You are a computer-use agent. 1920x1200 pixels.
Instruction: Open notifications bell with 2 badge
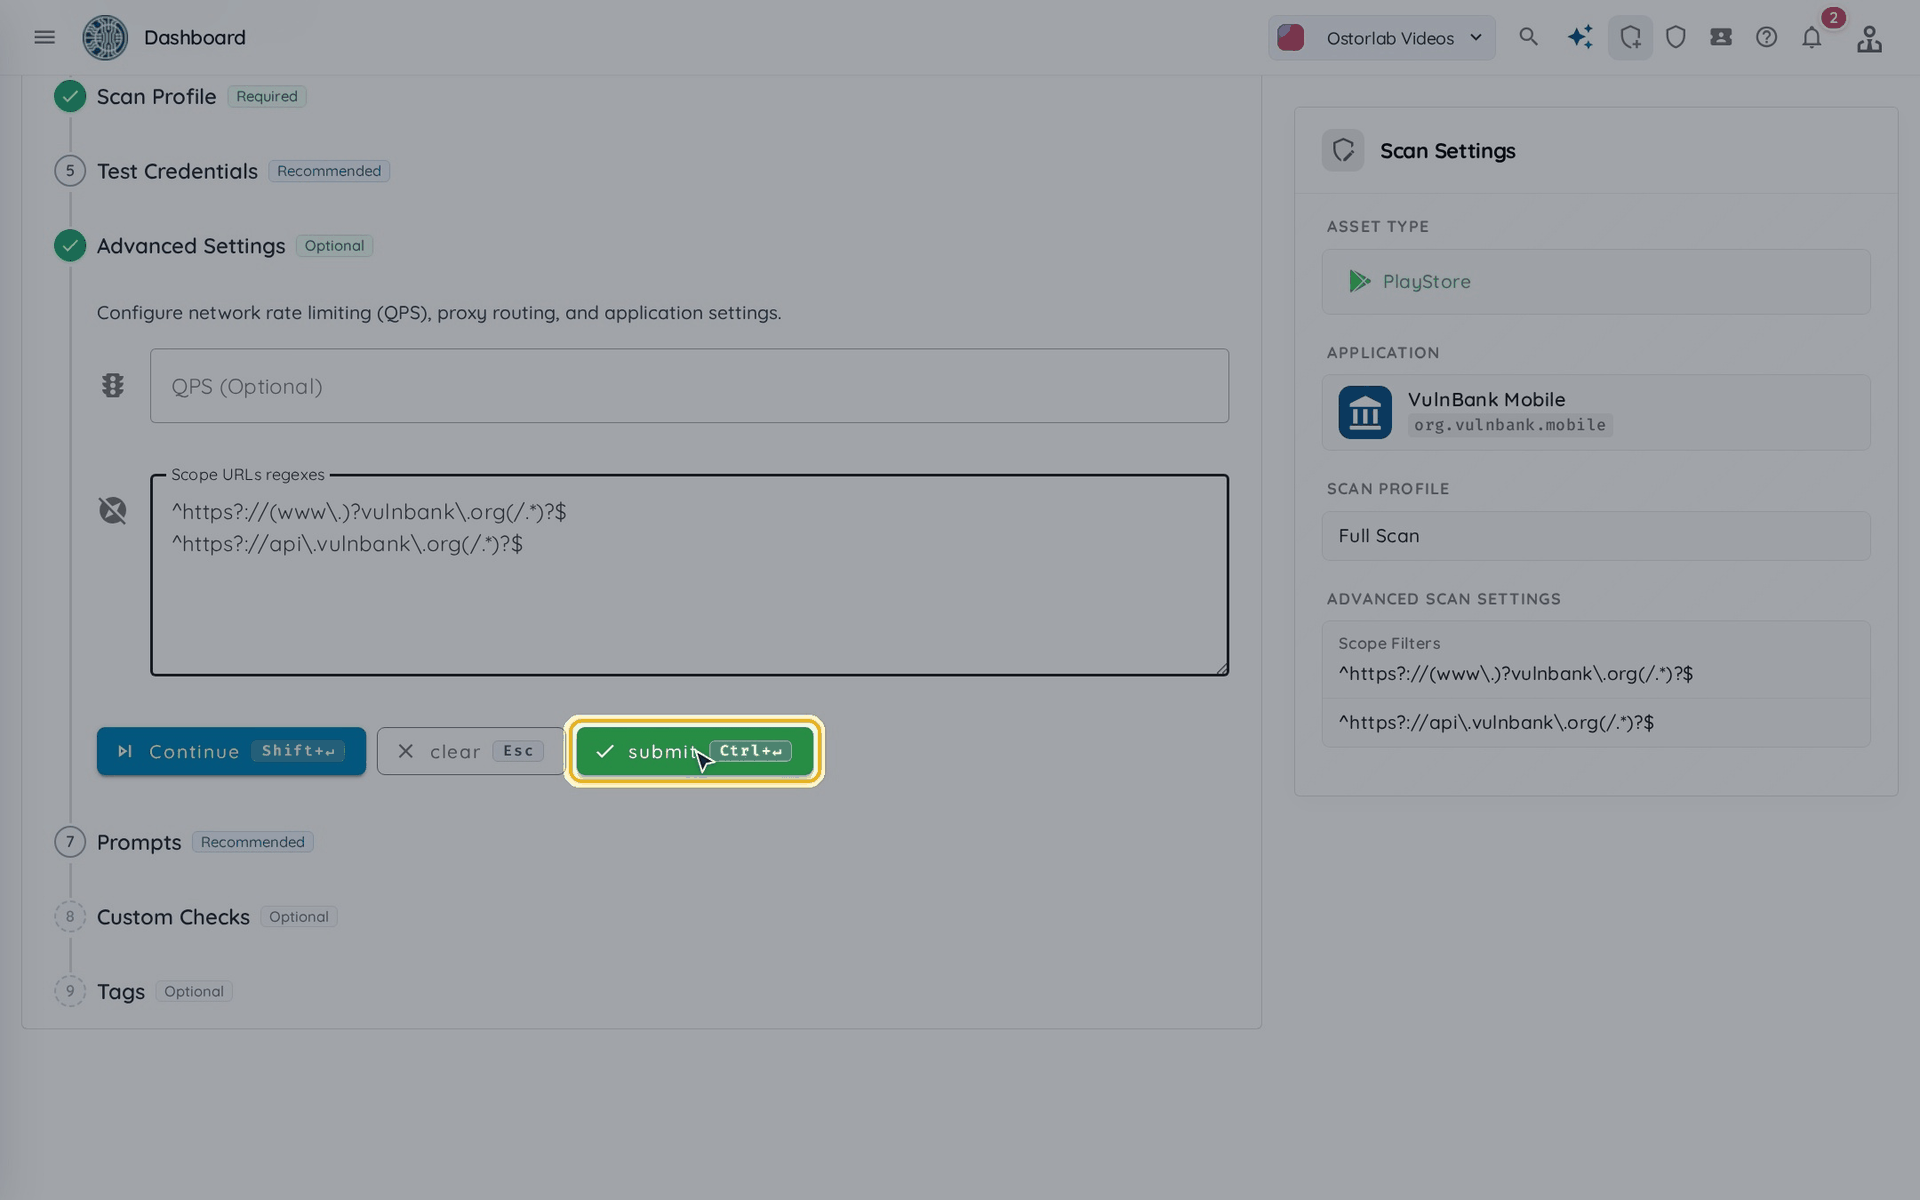pos(1812,37)
